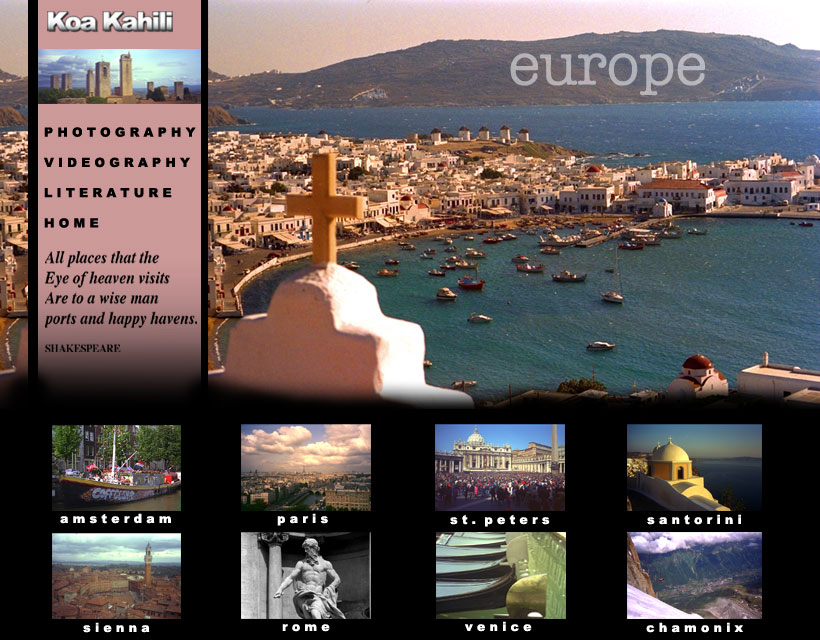Click the 'venice' text label
This screenshot has width=820, height=640.
499,627
